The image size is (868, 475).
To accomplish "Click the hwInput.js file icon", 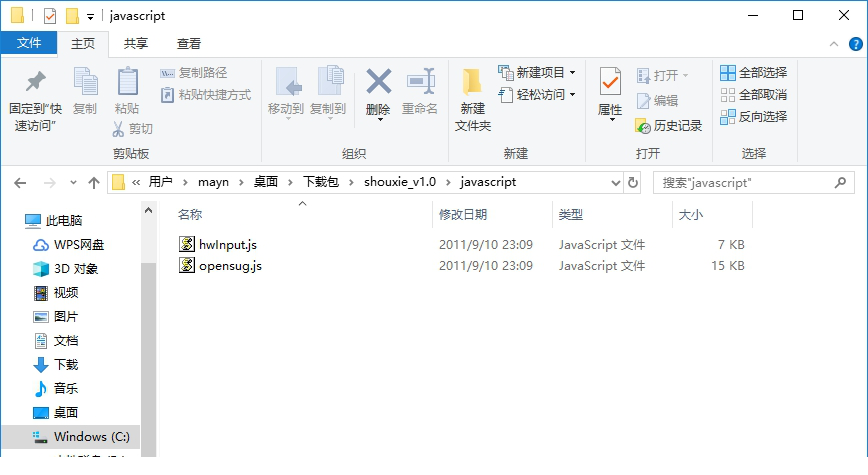I will point(187,244).
